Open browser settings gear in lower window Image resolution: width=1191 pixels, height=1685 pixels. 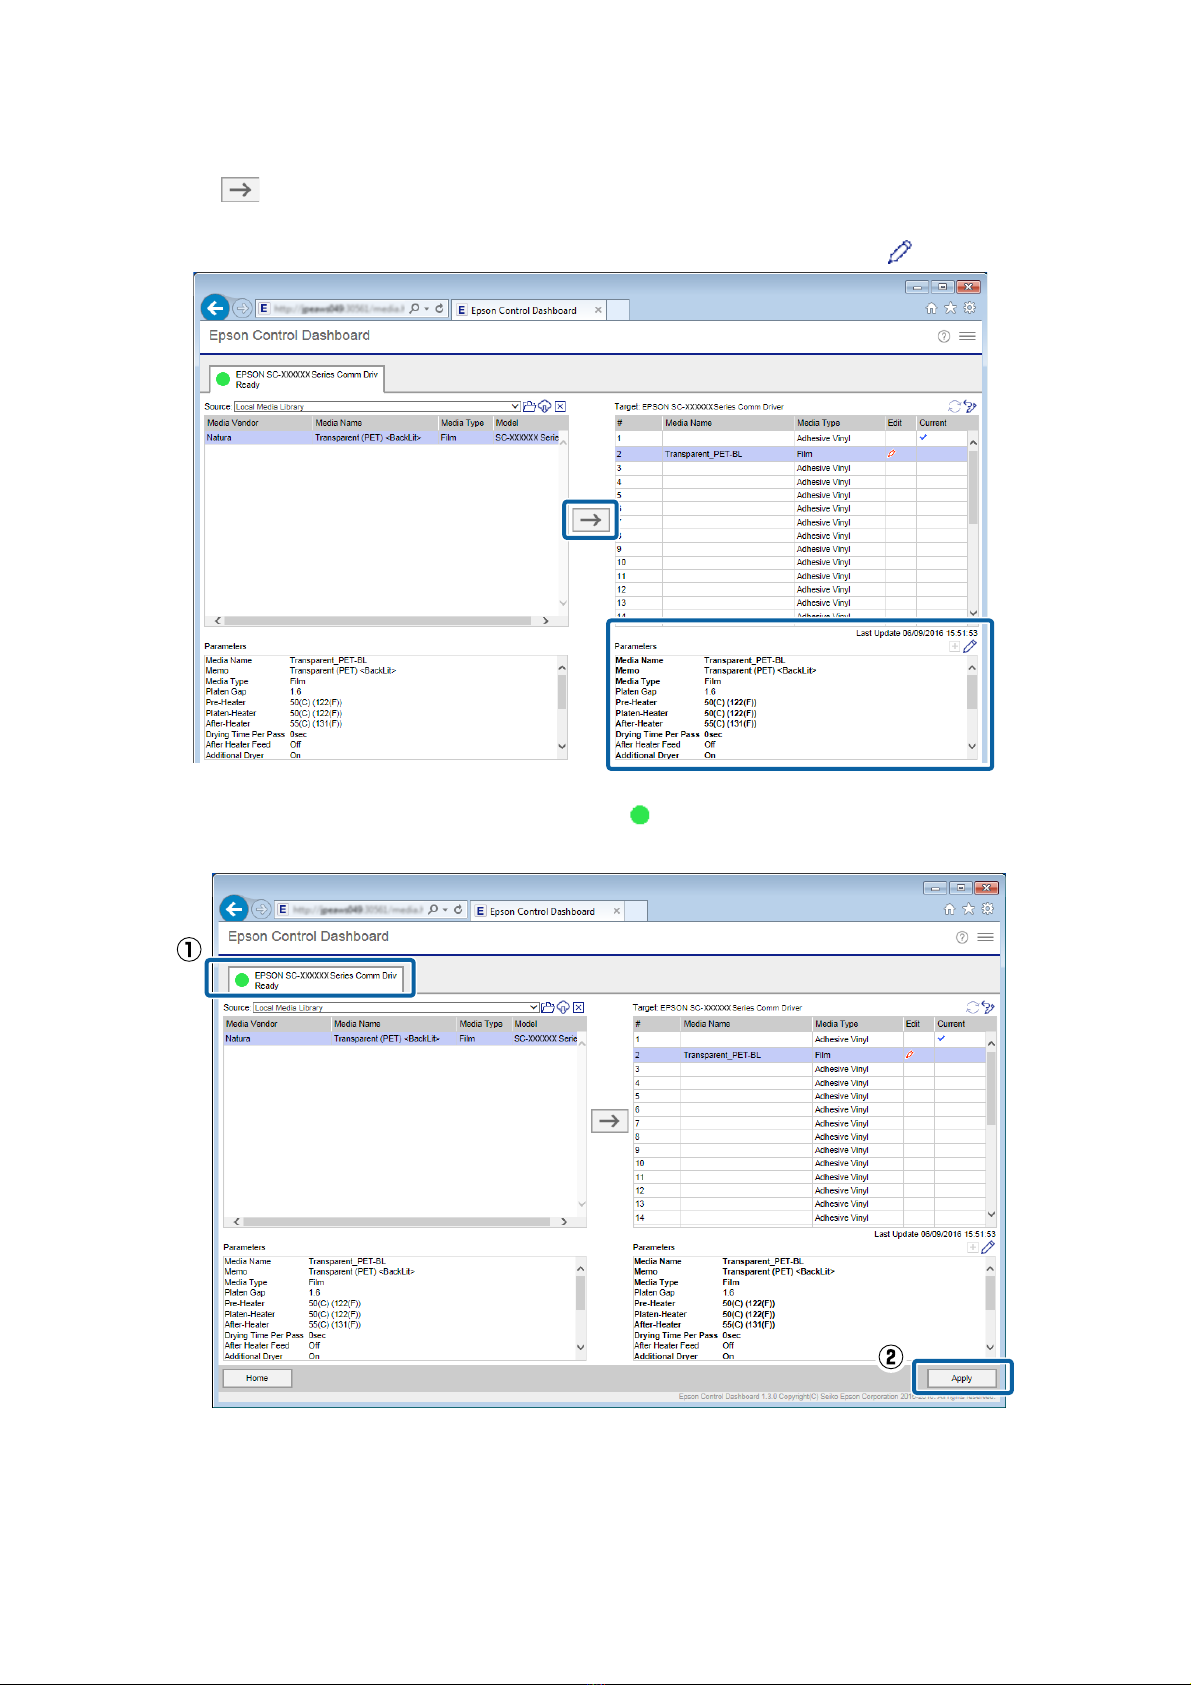(x=988, y=909)
